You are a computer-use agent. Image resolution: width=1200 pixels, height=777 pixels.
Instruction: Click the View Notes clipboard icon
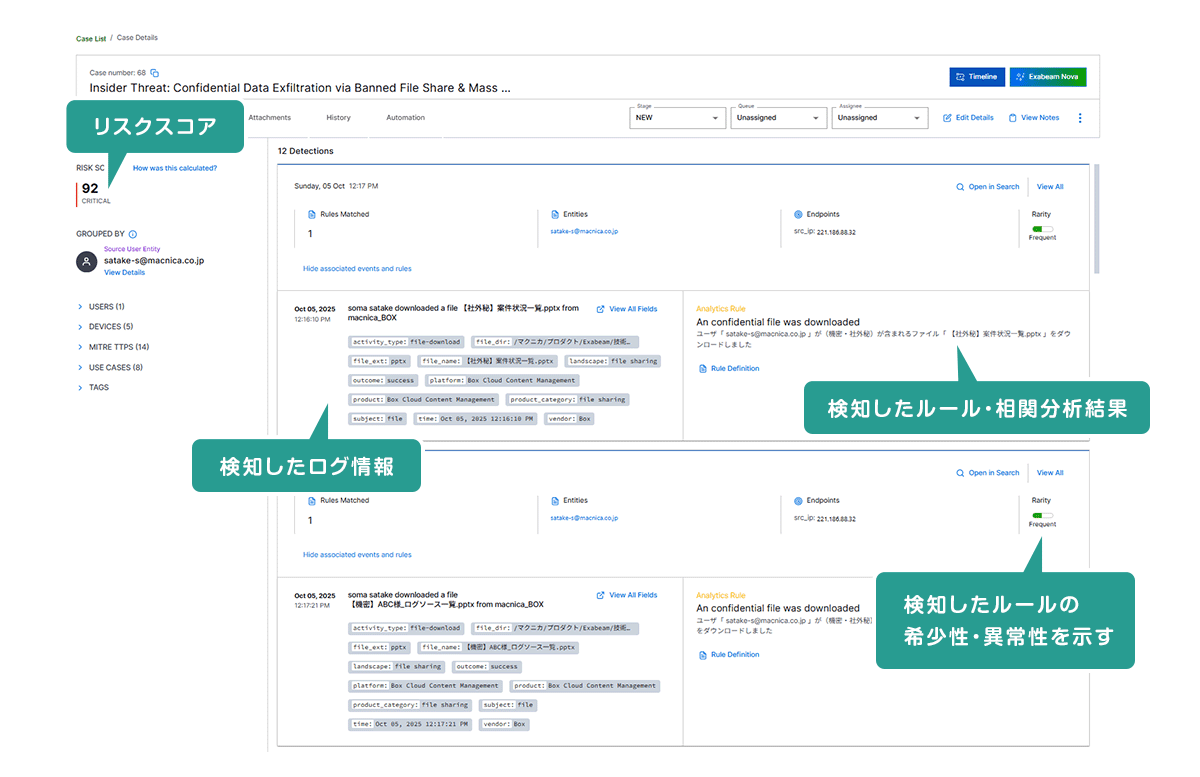[1012, 118]
